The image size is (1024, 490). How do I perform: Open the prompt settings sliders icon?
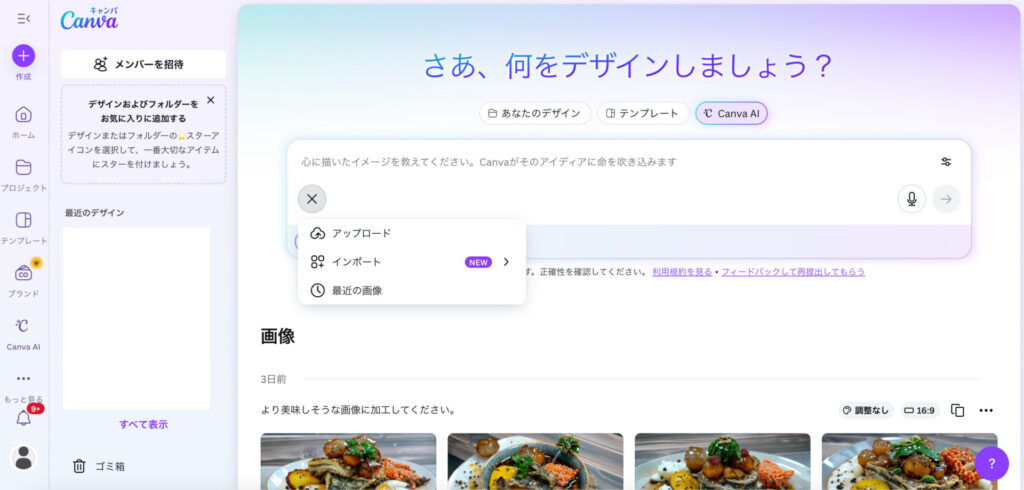(x=946, y=162)
